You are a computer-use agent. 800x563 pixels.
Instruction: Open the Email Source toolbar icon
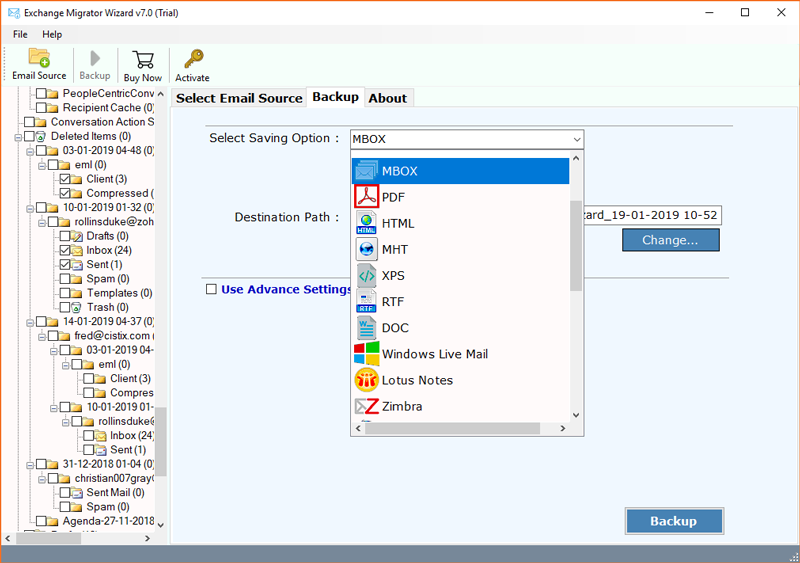[39, 57]
